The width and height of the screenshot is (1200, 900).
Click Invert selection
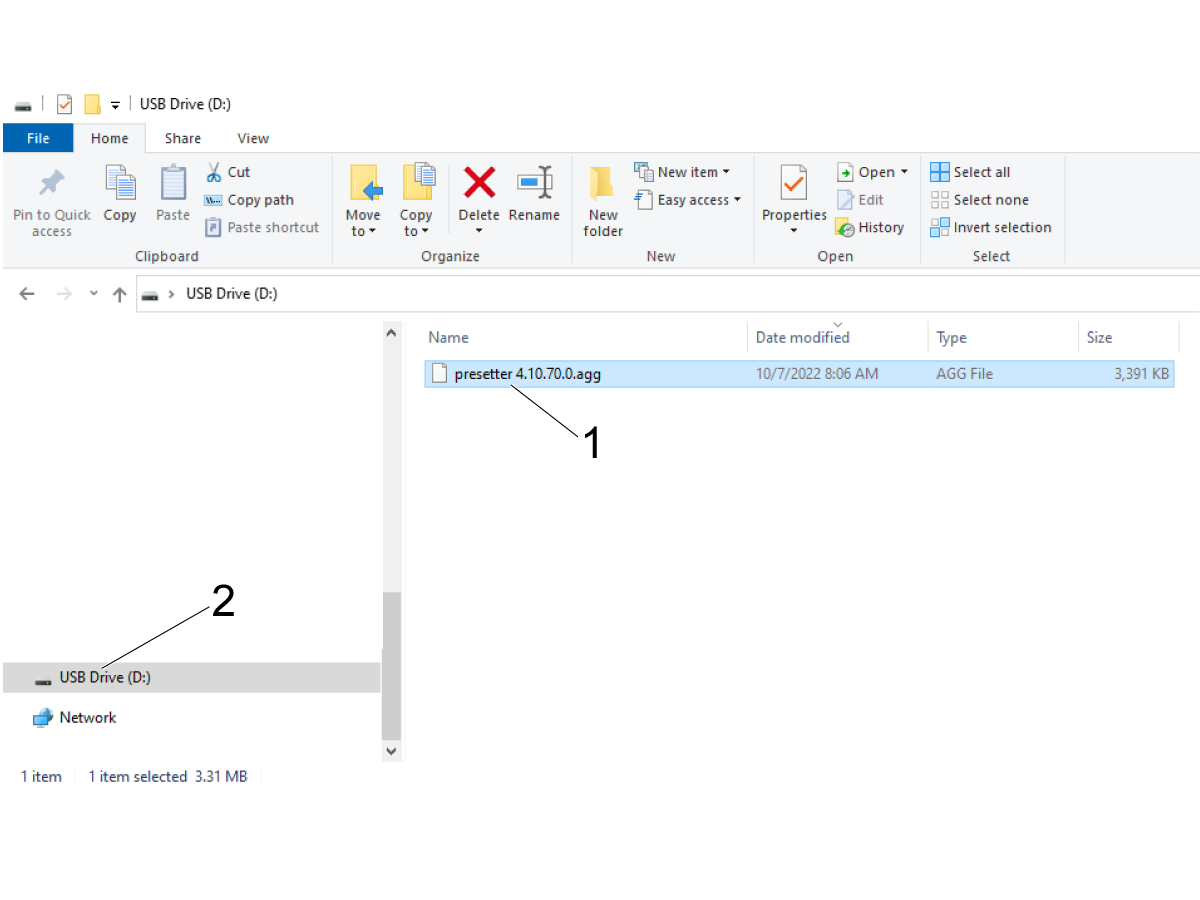pyautogui.click(x=991, y=227)
